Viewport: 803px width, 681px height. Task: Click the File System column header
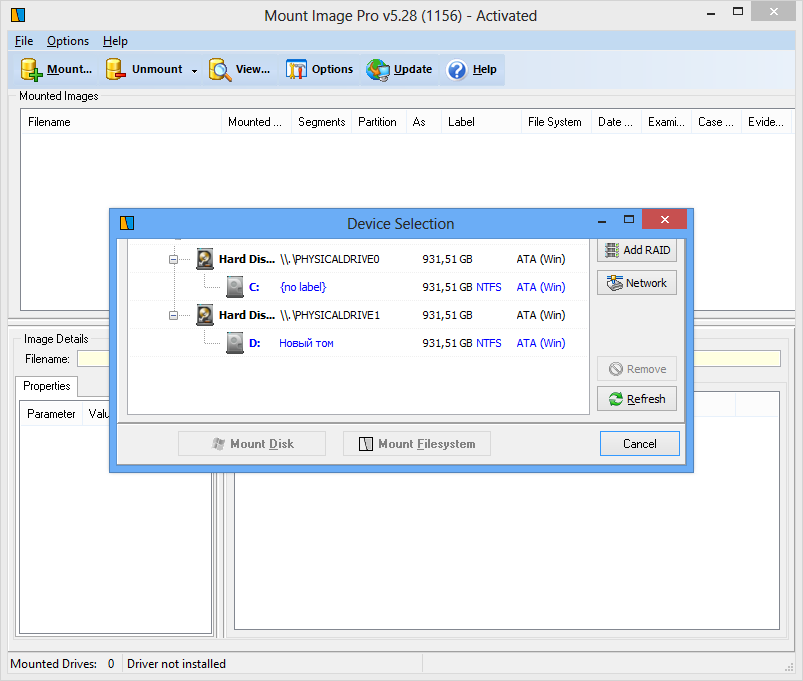[x=556, y=122]
